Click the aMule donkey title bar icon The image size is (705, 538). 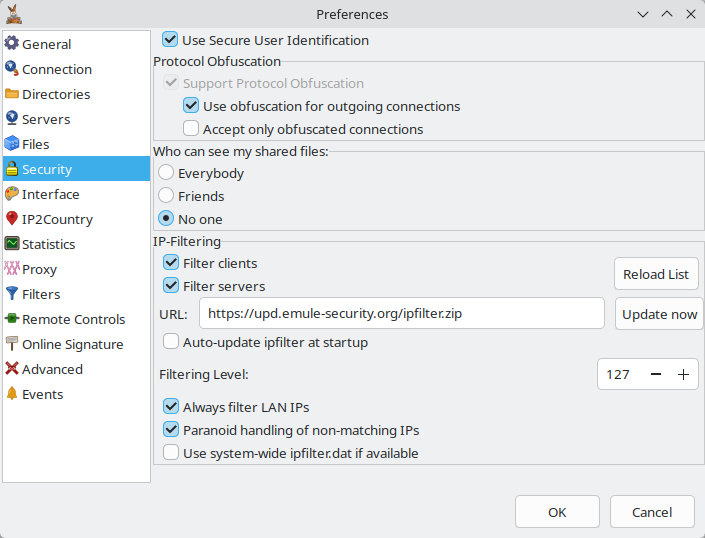pos(14,14)
